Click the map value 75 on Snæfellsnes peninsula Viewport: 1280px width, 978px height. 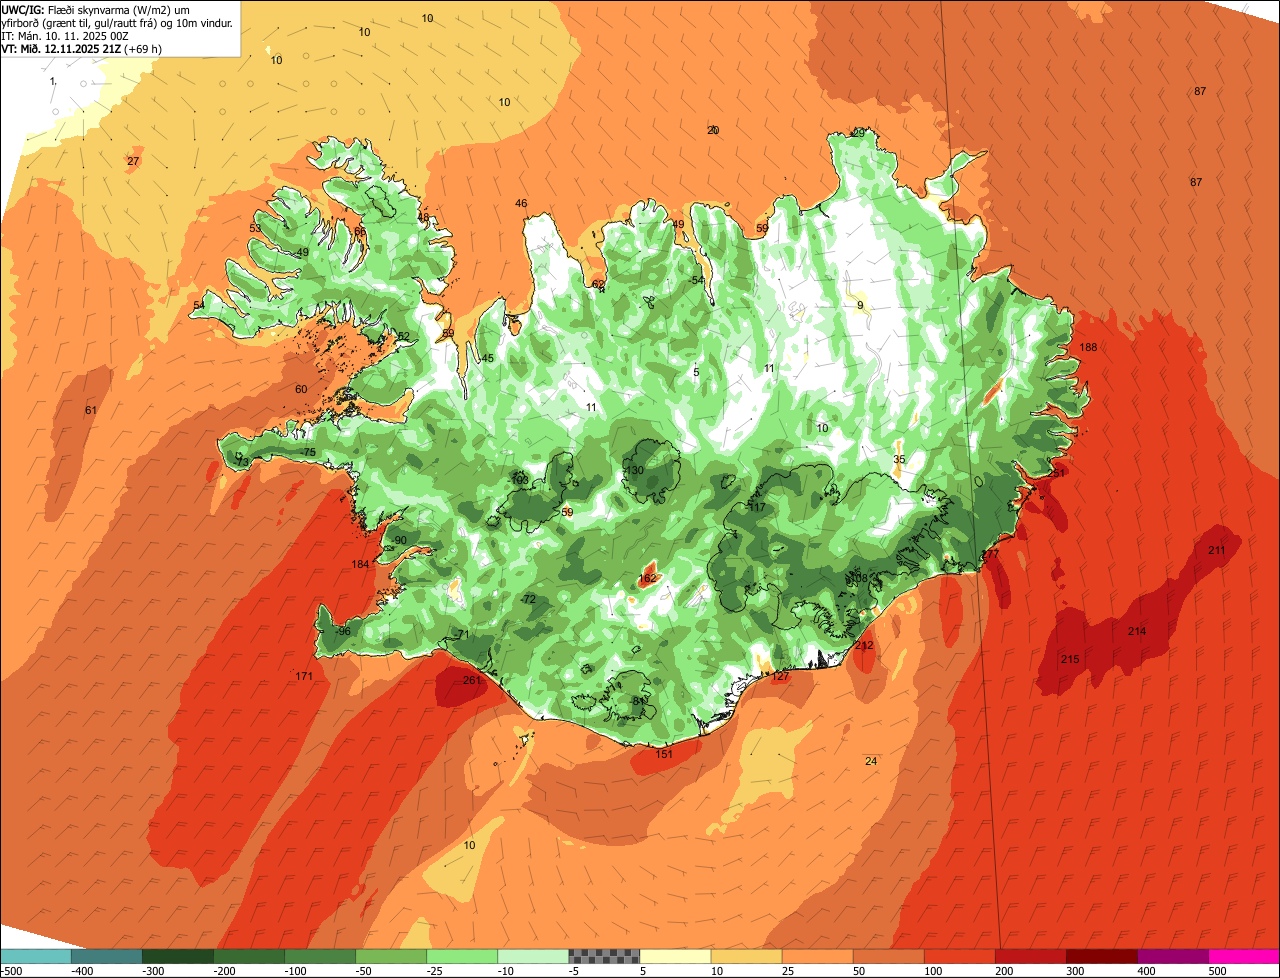tap(309, 452)
